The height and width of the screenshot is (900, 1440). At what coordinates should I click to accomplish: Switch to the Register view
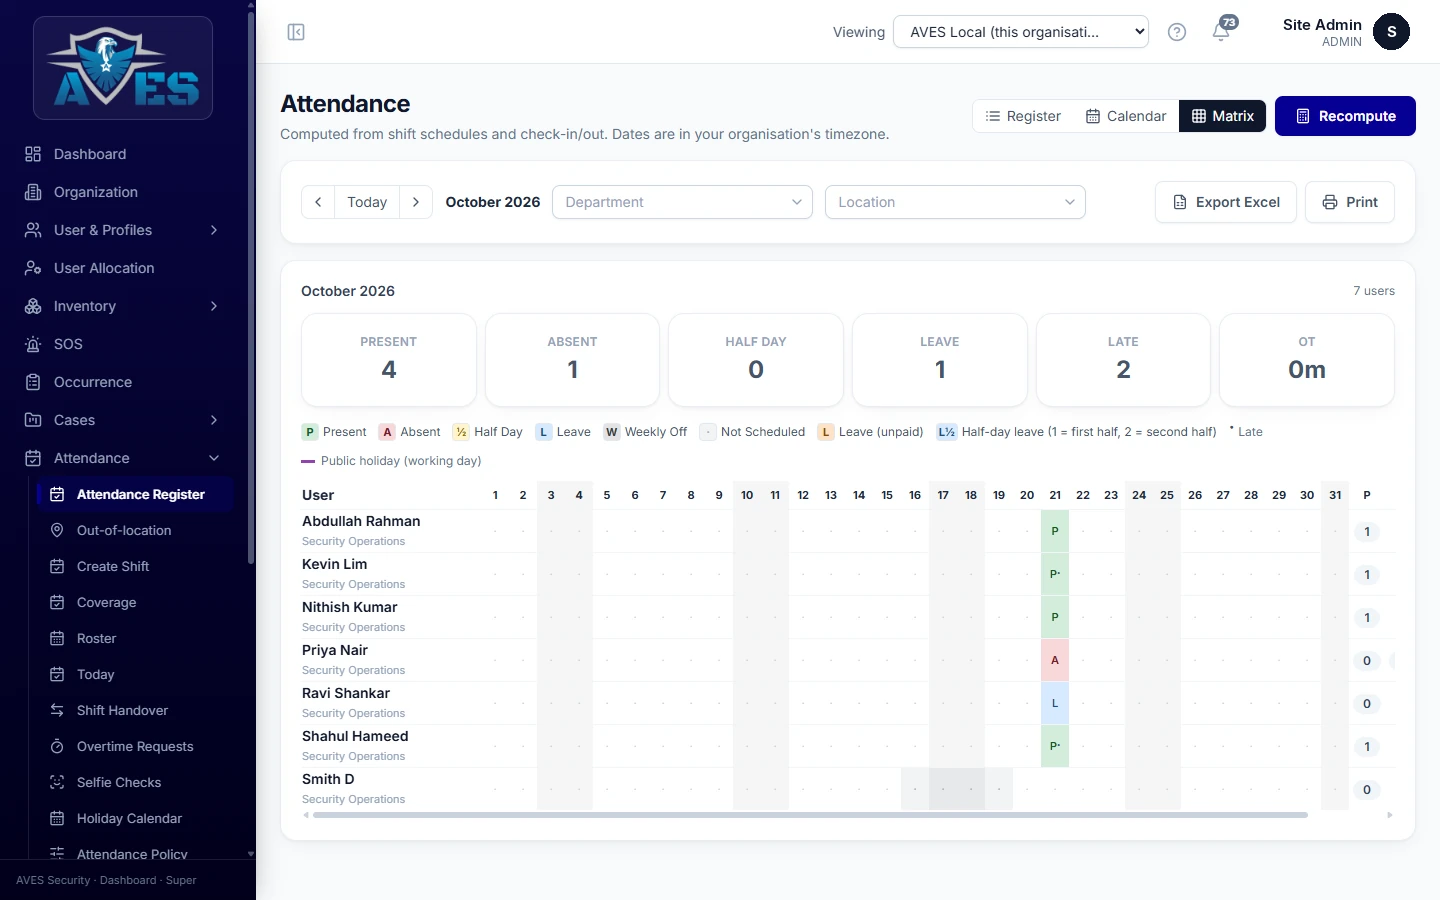coord(1023,116)
